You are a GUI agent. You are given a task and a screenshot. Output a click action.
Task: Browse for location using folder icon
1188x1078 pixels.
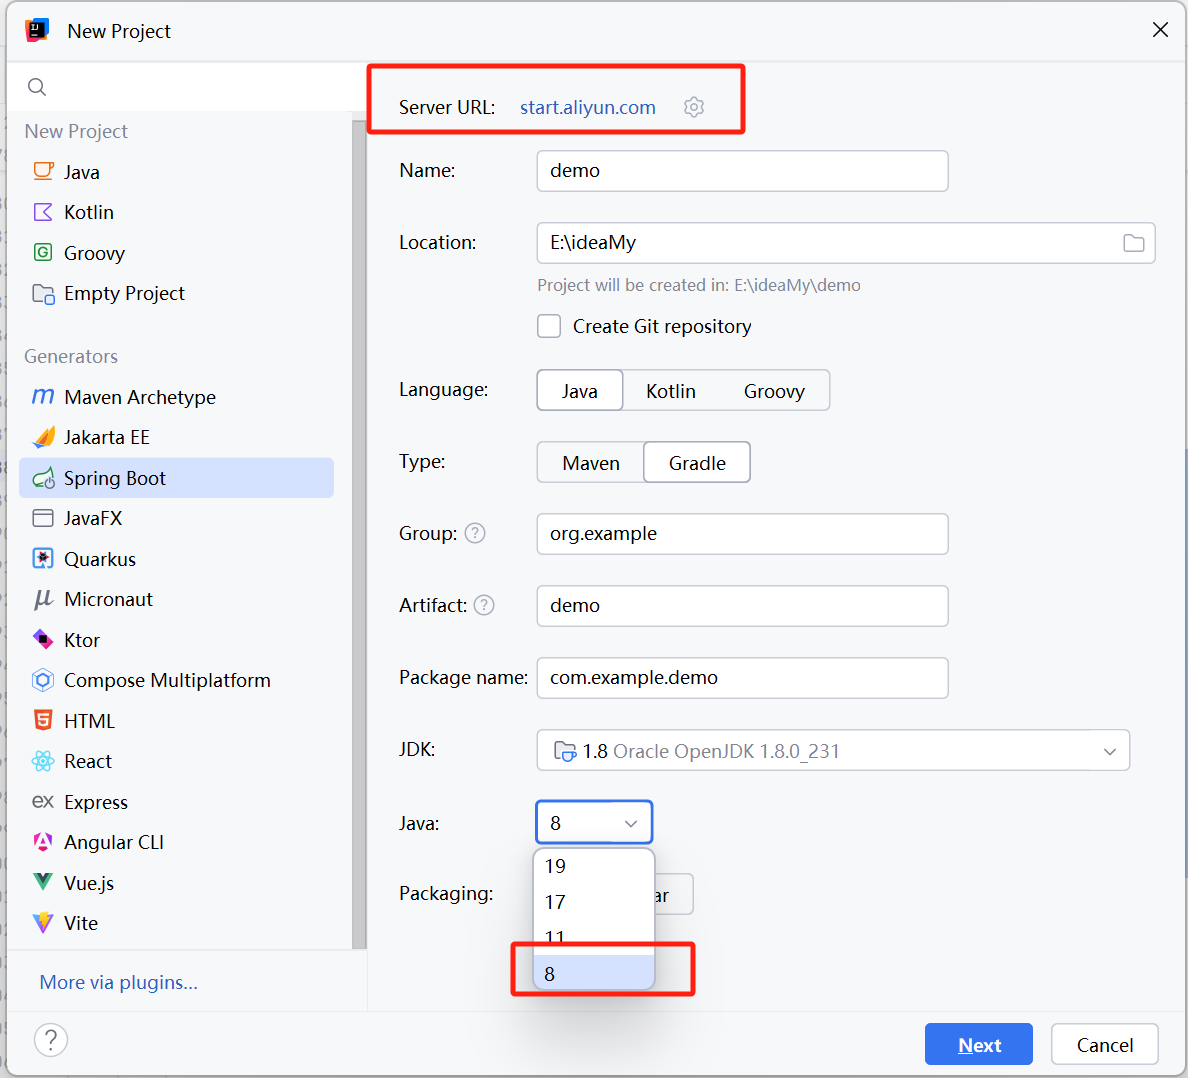(x=1133, y=242)
